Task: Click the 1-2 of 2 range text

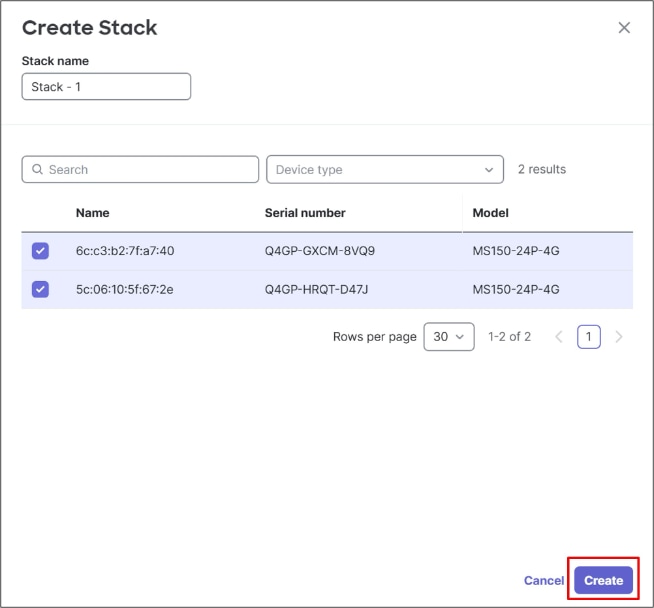Action: (509, 337)
